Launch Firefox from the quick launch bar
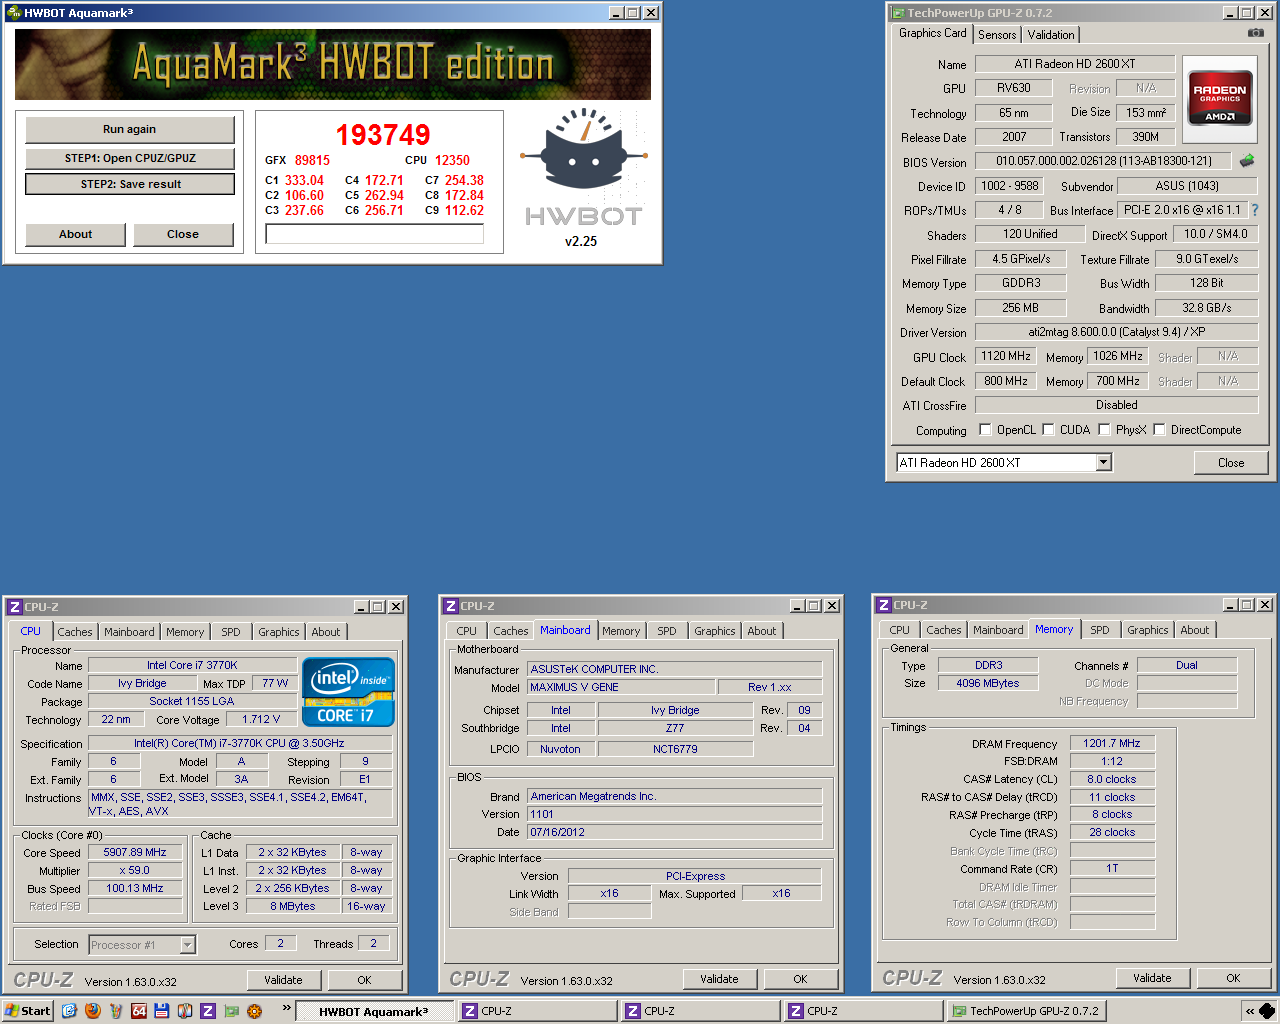The width and height of the screenshot is (1280, 1024). click(x=93, y=1011)
